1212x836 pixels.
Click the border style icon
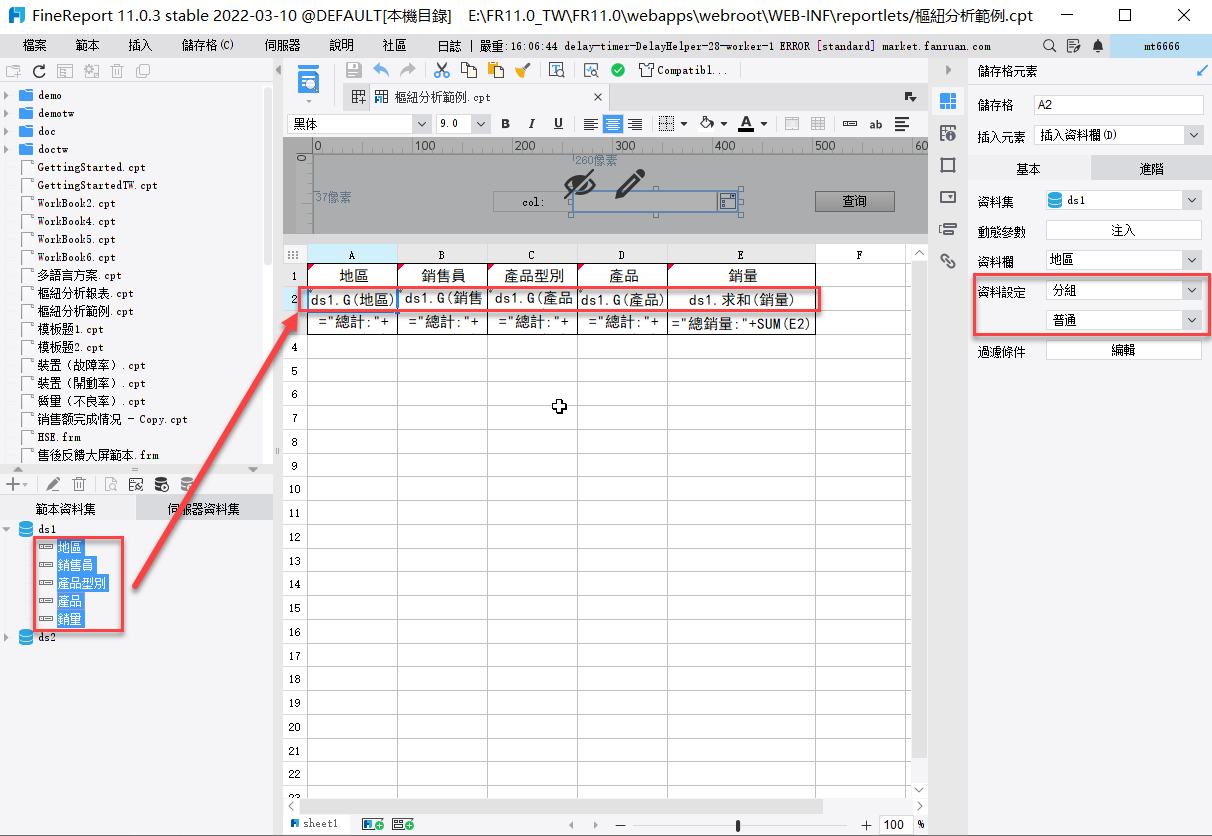[667, 124]
